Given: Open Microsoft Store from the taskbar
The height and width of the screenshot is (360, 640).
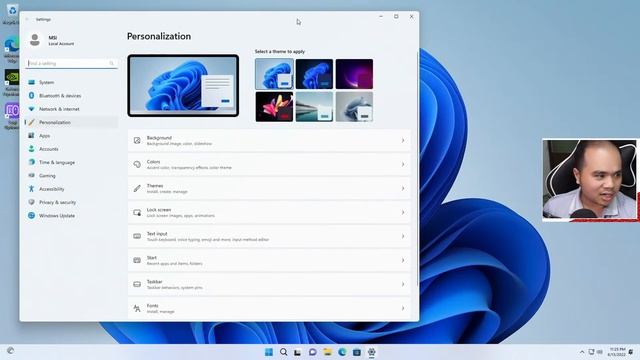Looking at the screenshot, I should (x=357, y=352).
